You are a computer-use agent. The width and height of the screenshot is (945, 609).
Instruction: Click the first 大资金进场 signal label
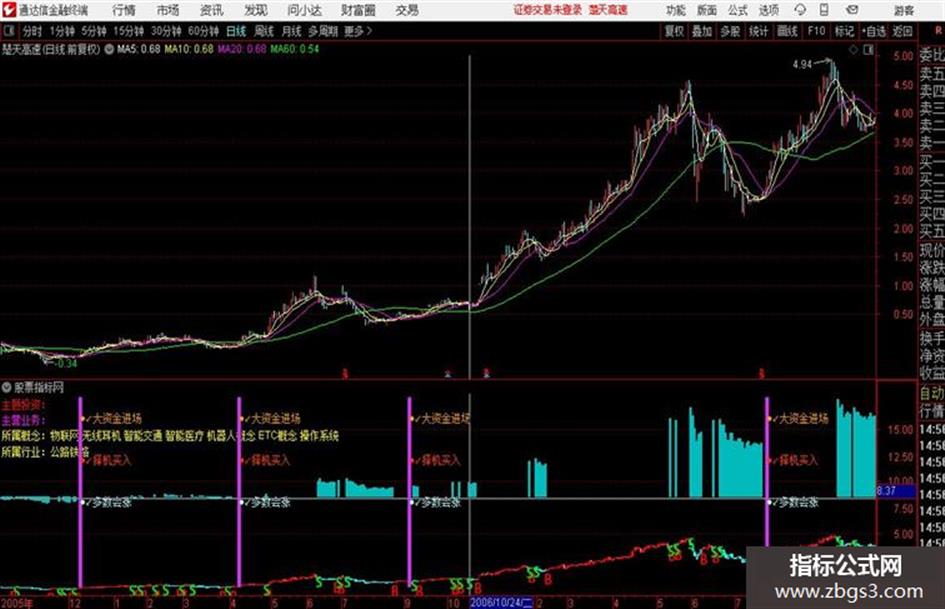coord(116,418)
